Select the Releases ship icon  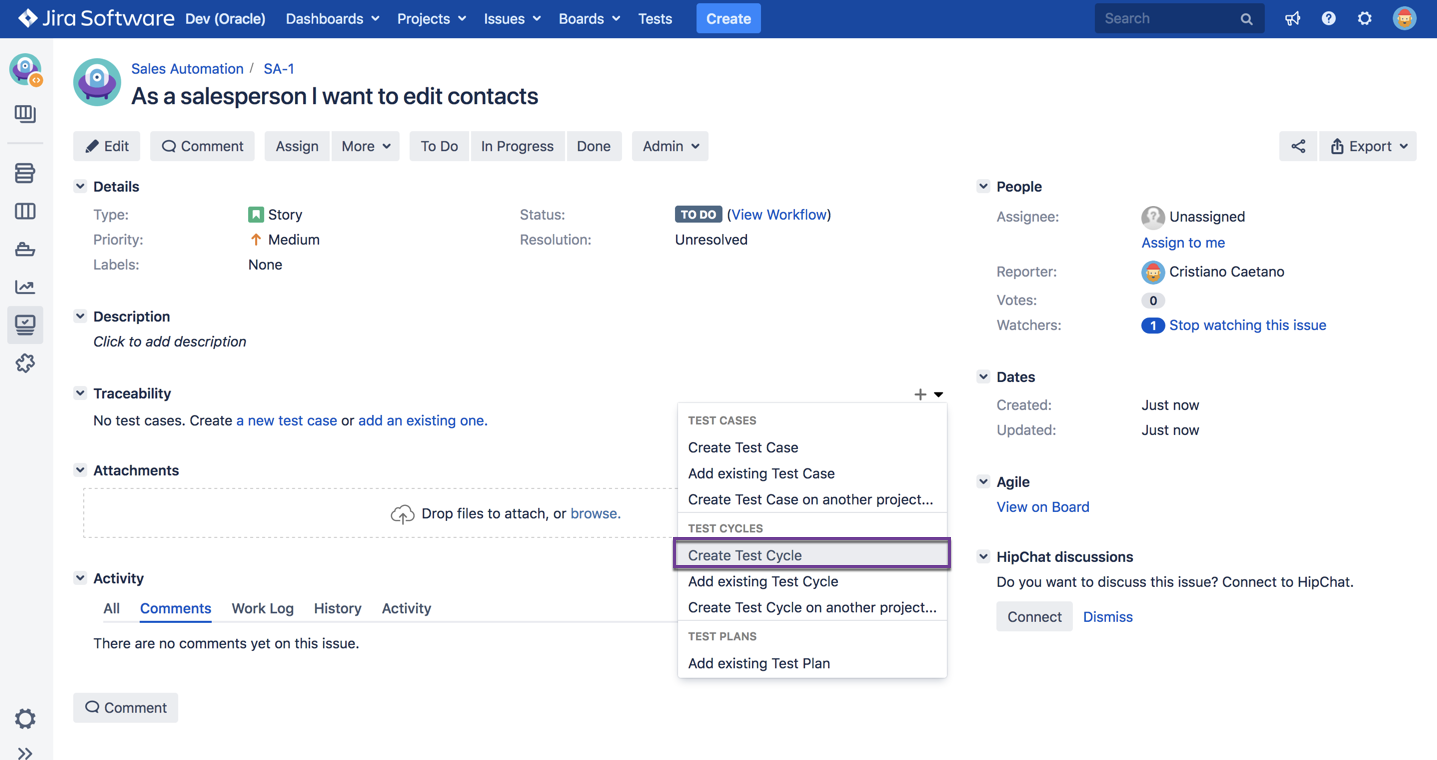tap(25, 249)
